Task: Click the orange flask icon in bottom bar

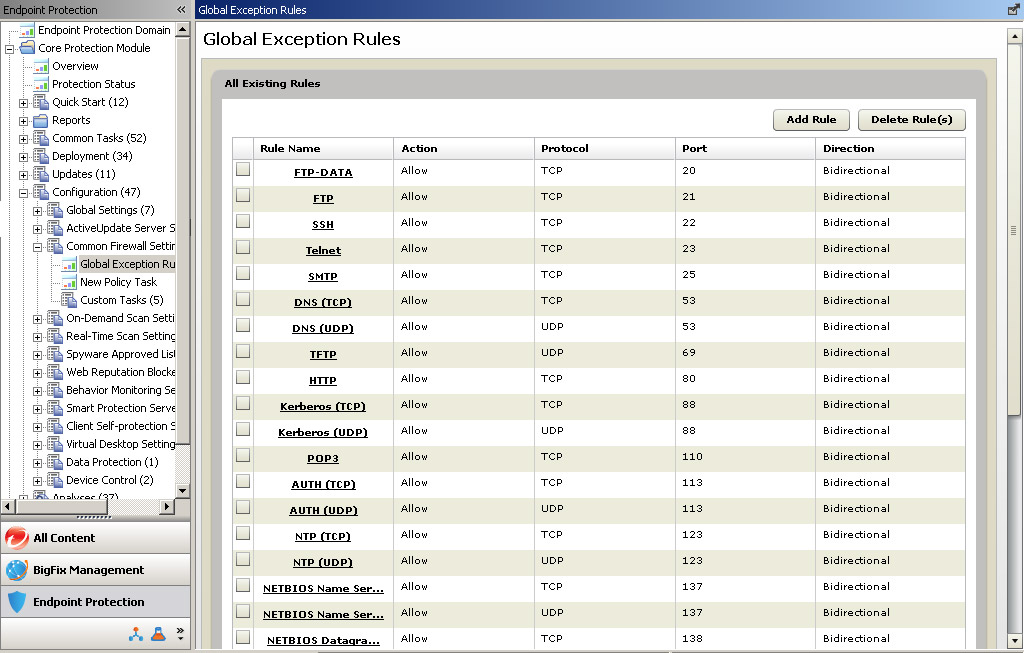Action: click(x=158, y=634)
